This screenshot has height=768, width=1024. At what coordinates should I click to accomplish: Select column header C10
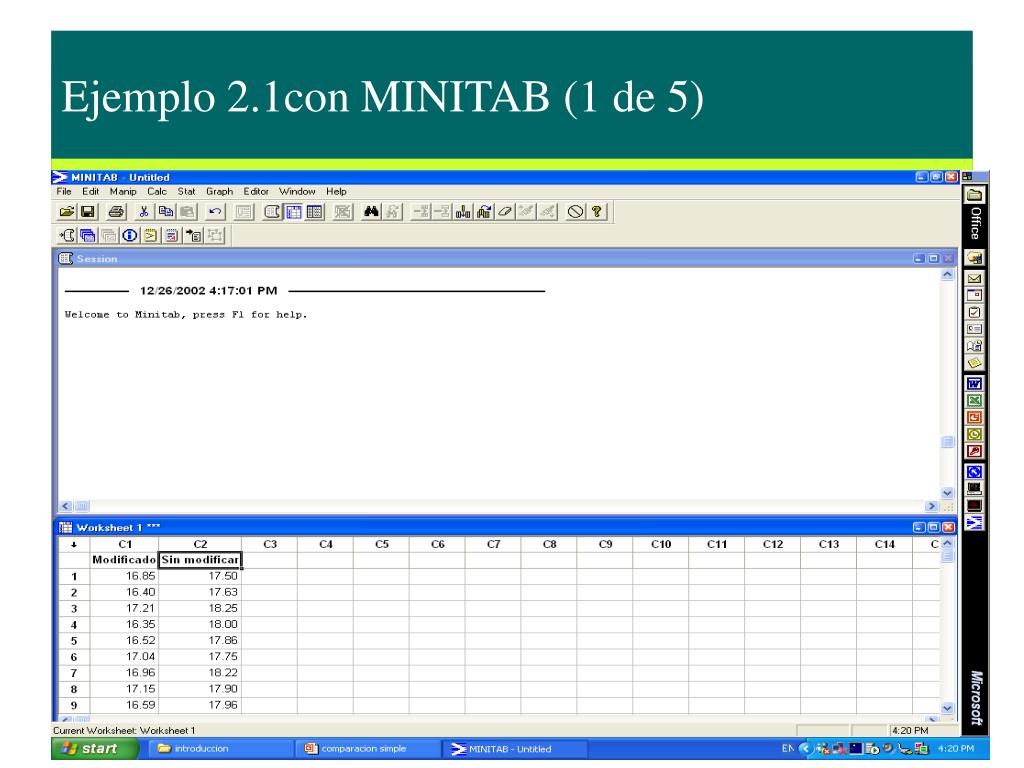pyautogui.click(x=661, y=544)
